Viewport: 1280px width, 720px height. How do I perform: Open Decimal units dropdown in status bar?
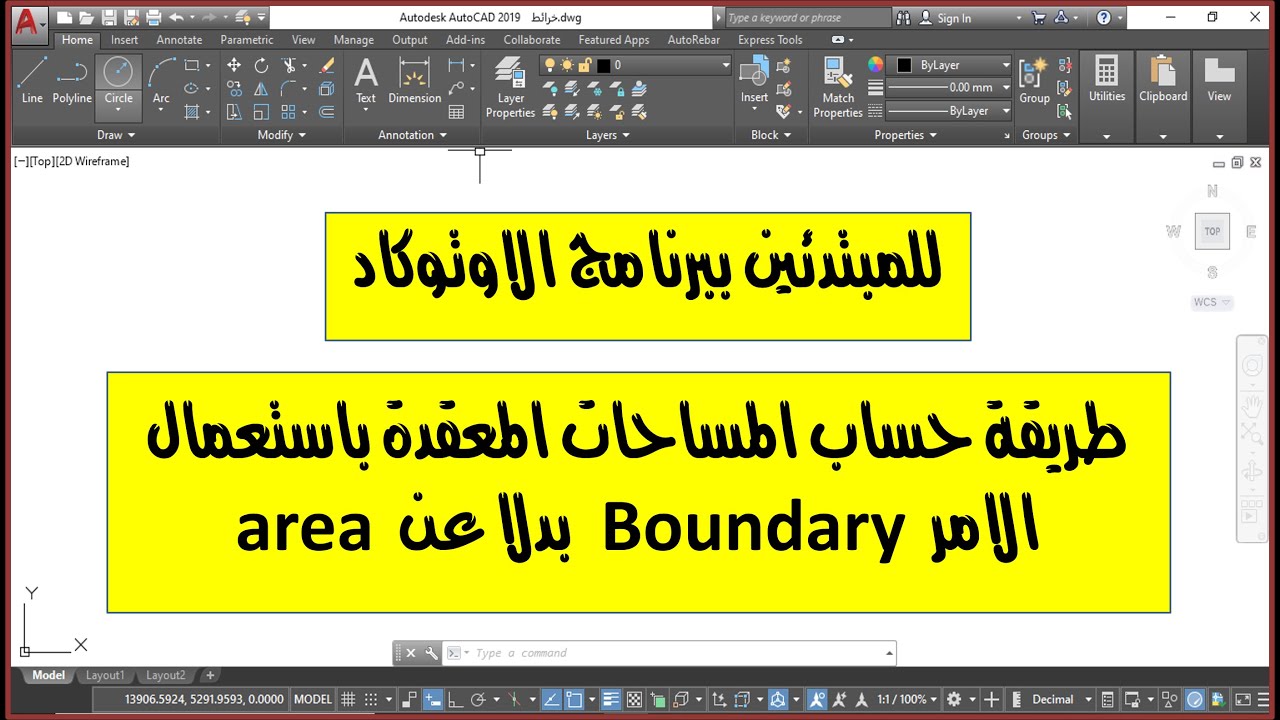pos(1059,699)
